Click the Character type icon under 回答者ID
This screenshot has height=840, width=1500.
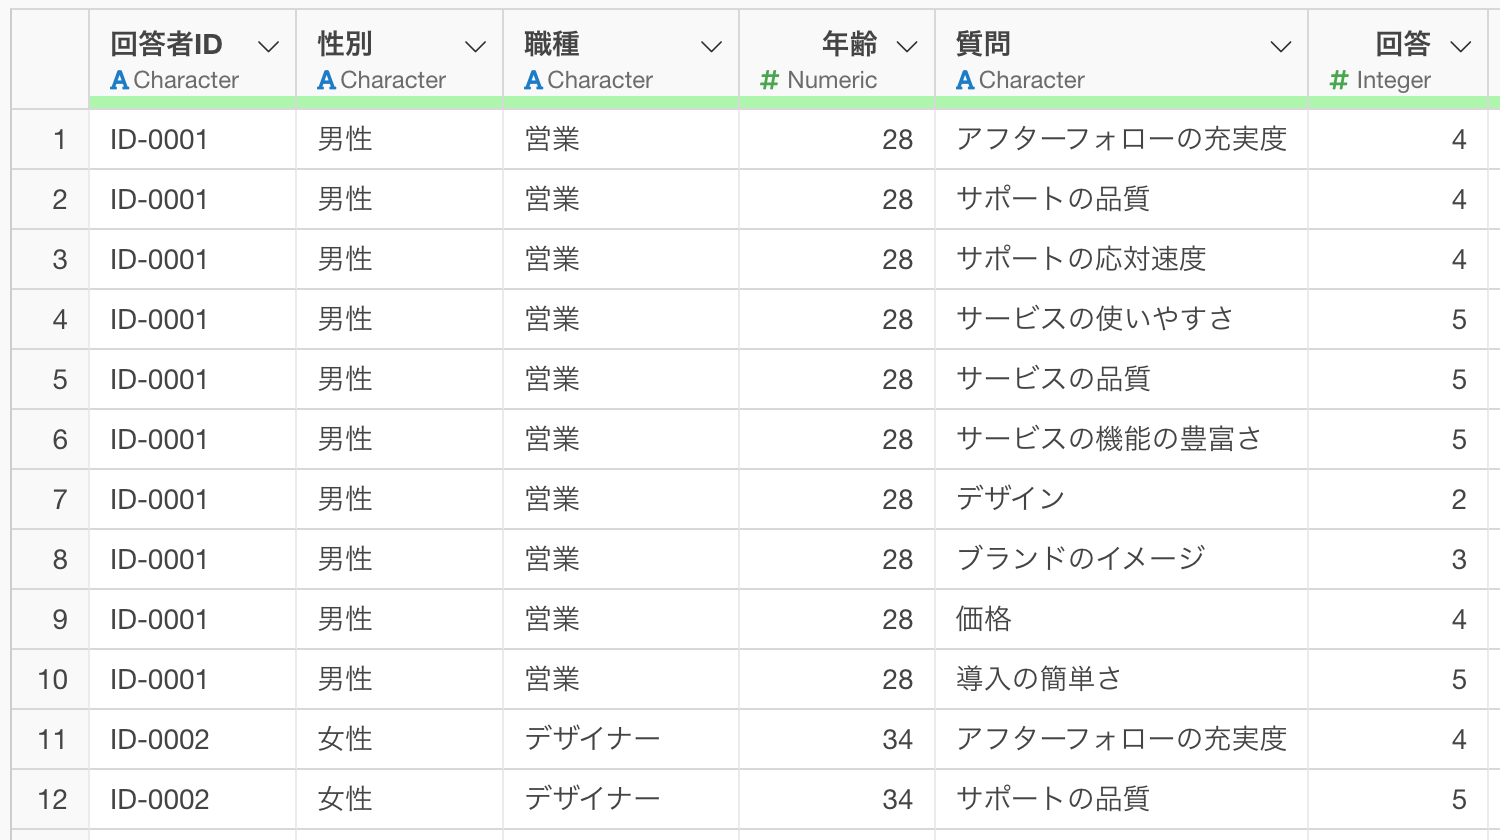pos(120,80)
